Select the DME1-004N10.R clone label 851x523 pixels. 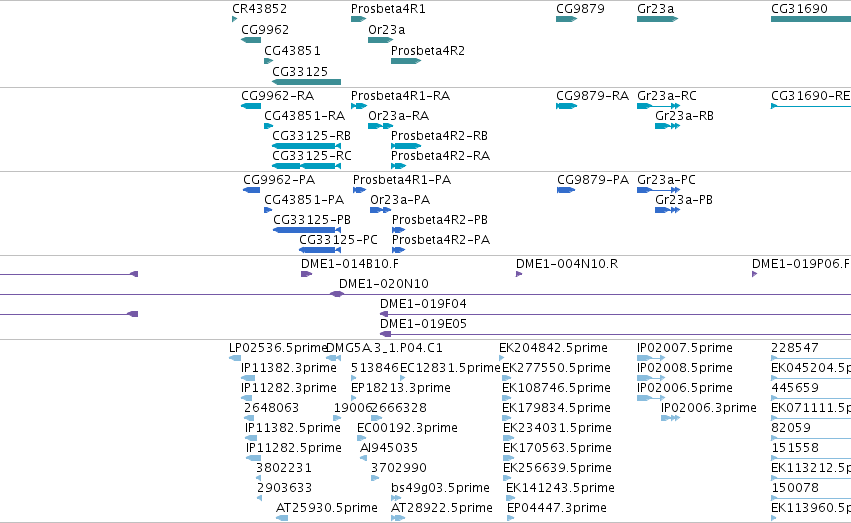(567, 264)
